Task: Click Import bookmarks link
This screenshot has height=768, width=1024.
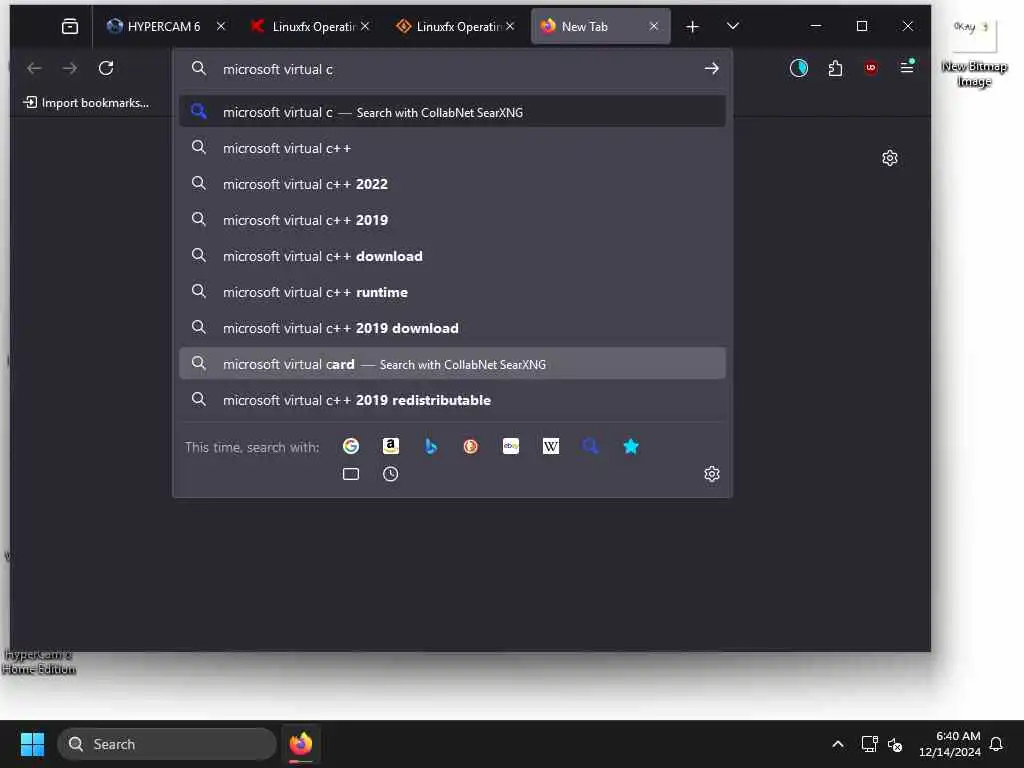Action: (86, 103)
